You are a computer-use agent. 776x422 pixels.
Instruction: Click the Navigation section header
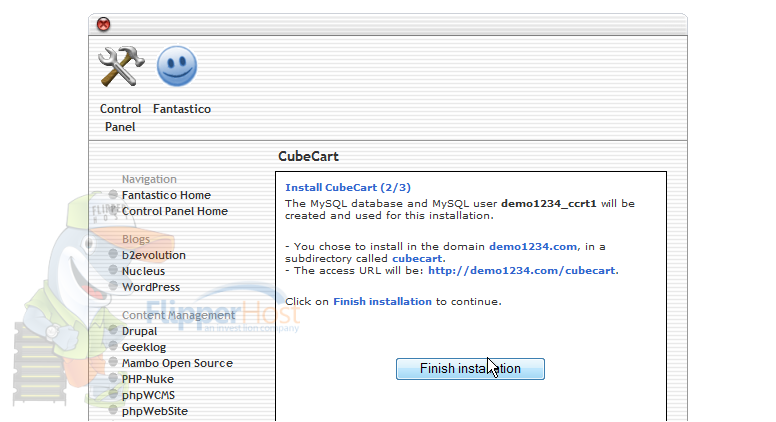point(149,179)
